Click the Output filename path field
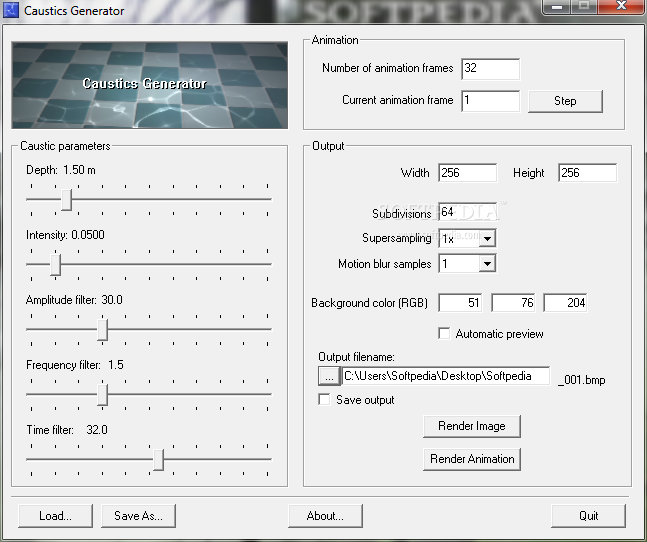Viewport: 647px width, 542px height. 446,376
